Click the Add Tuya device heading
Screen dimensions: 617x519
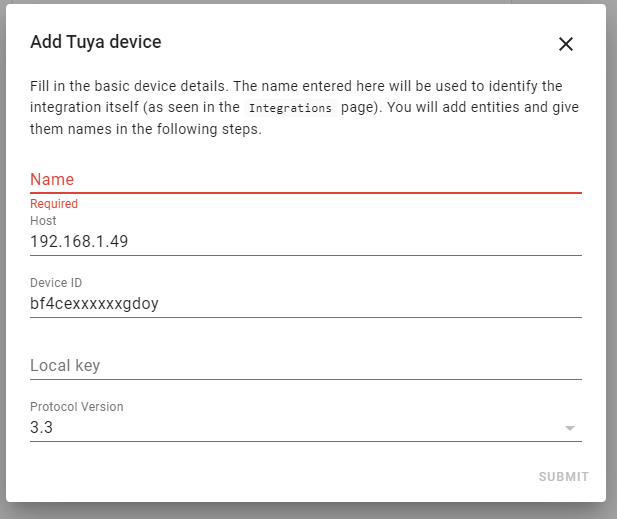tap(96, 42)
